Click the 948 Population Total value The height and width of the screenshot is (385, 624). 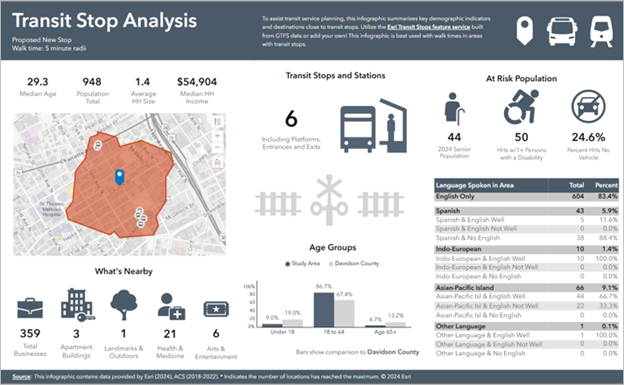pos(92,82)
